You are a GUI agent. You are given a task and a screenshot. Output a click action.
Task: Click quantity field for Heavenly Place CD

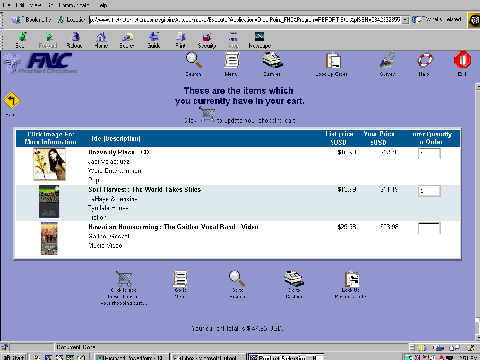pos(429,154)
